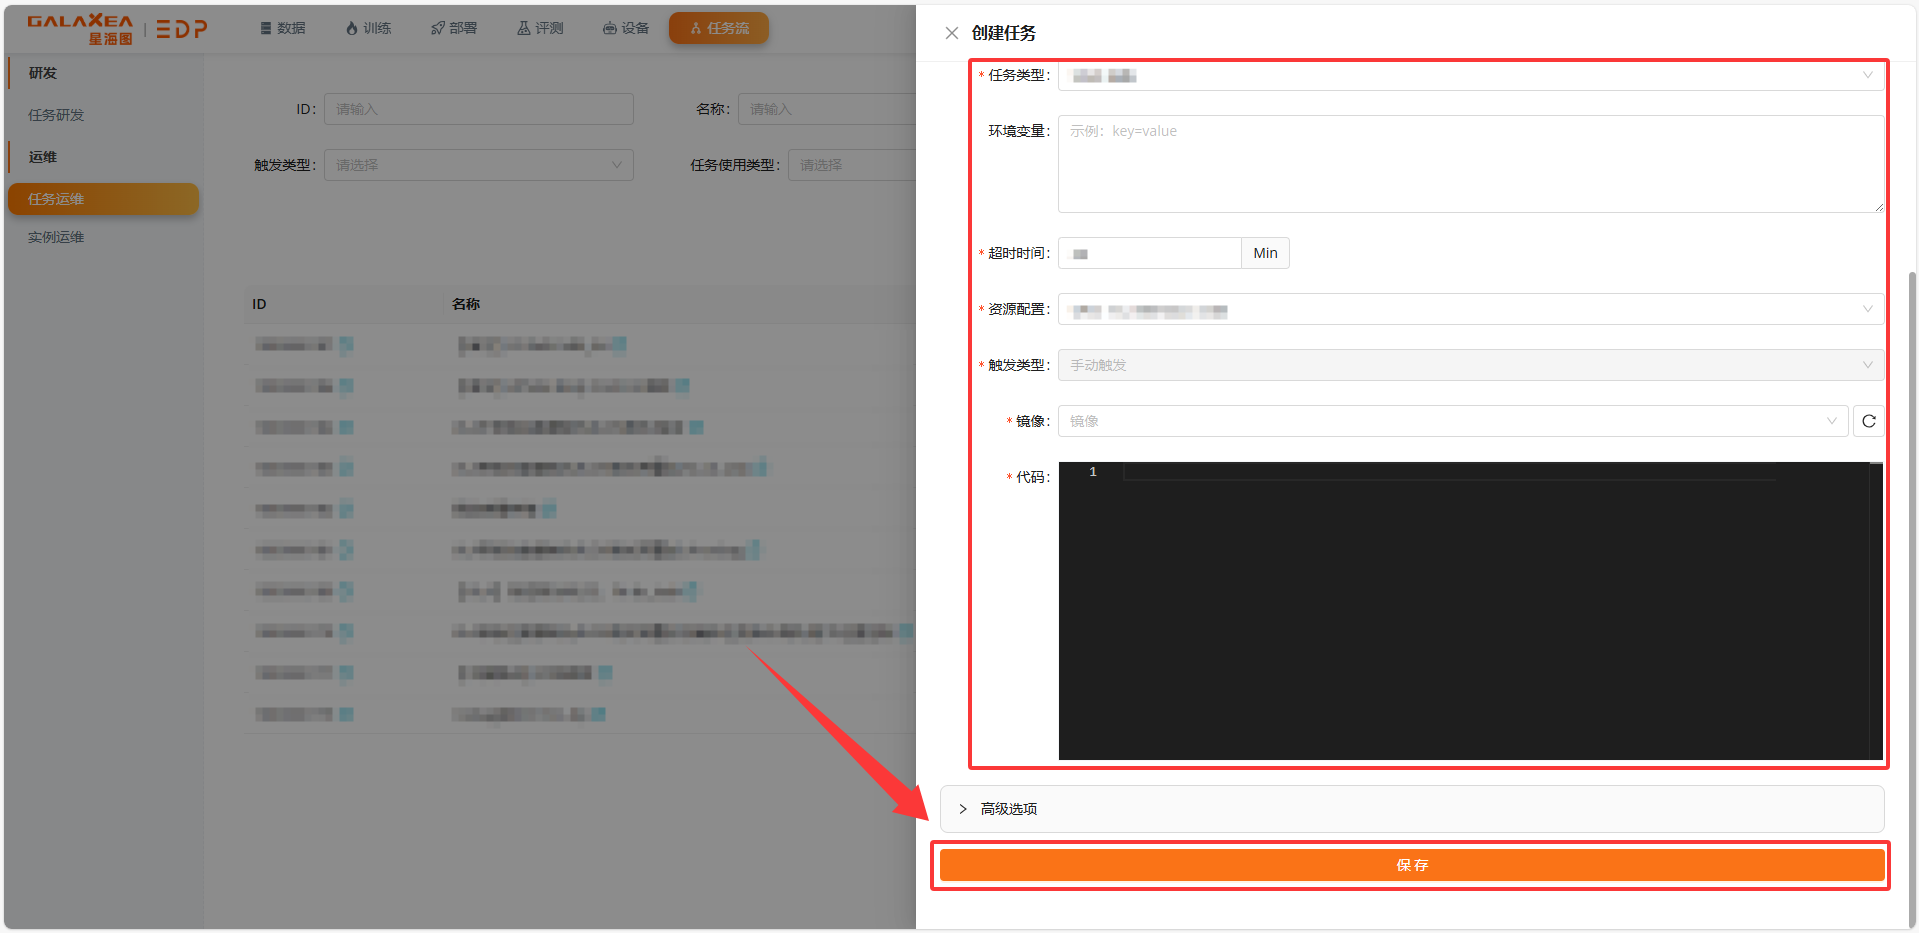1919x933 pixels.
Task: Open the 任务类型 dropdown
Action: pos(1470,75)
